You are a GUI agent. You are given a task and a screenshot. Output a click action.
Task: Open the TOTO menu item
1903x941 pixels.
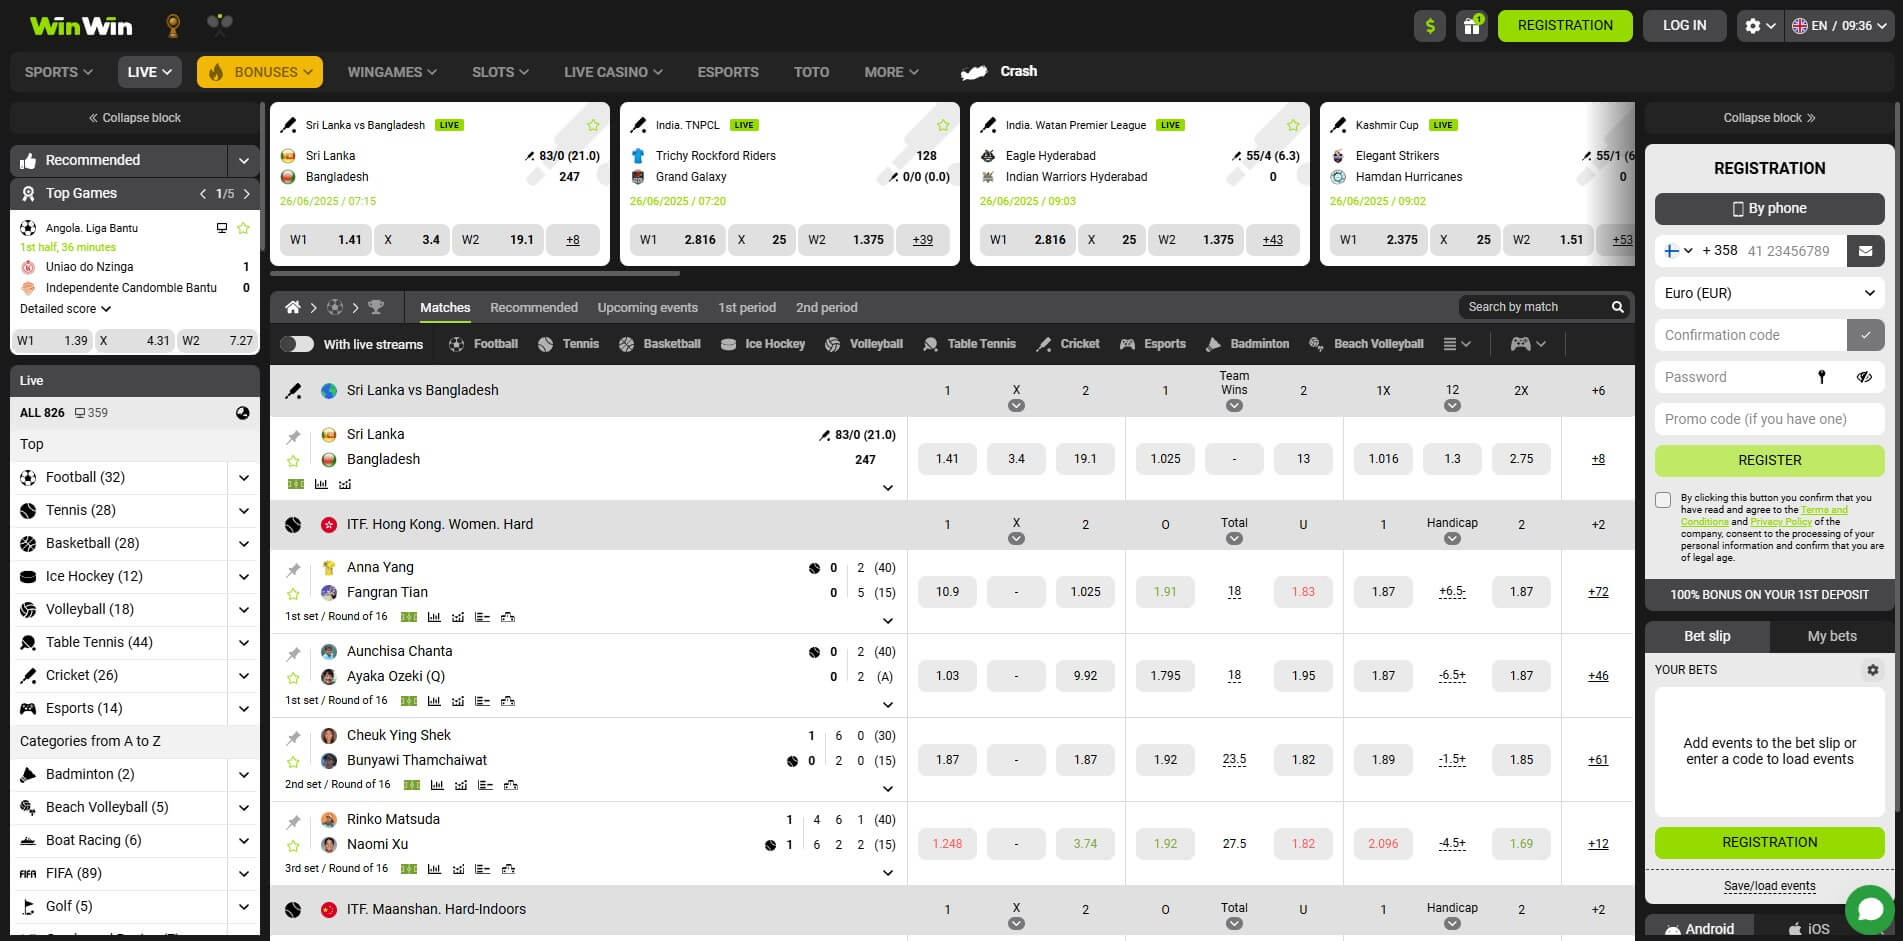[x=811, y=71]
